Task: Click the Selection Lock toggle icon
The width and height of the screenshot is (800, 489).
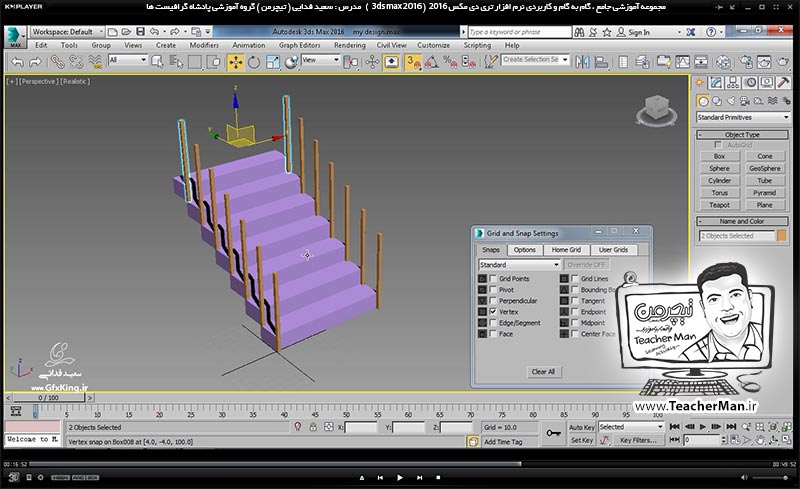Action: tap(313, 427)
